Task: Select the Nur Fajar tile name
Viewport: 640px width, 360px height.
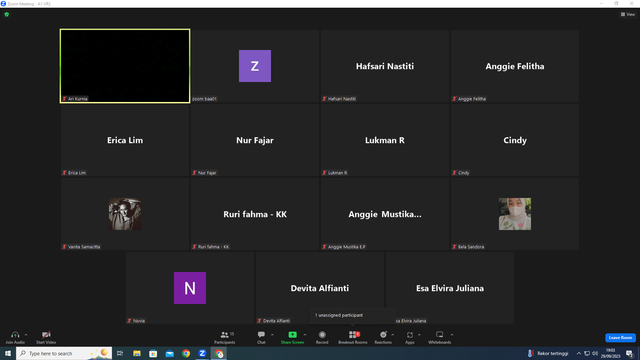Action: [255, 140]
